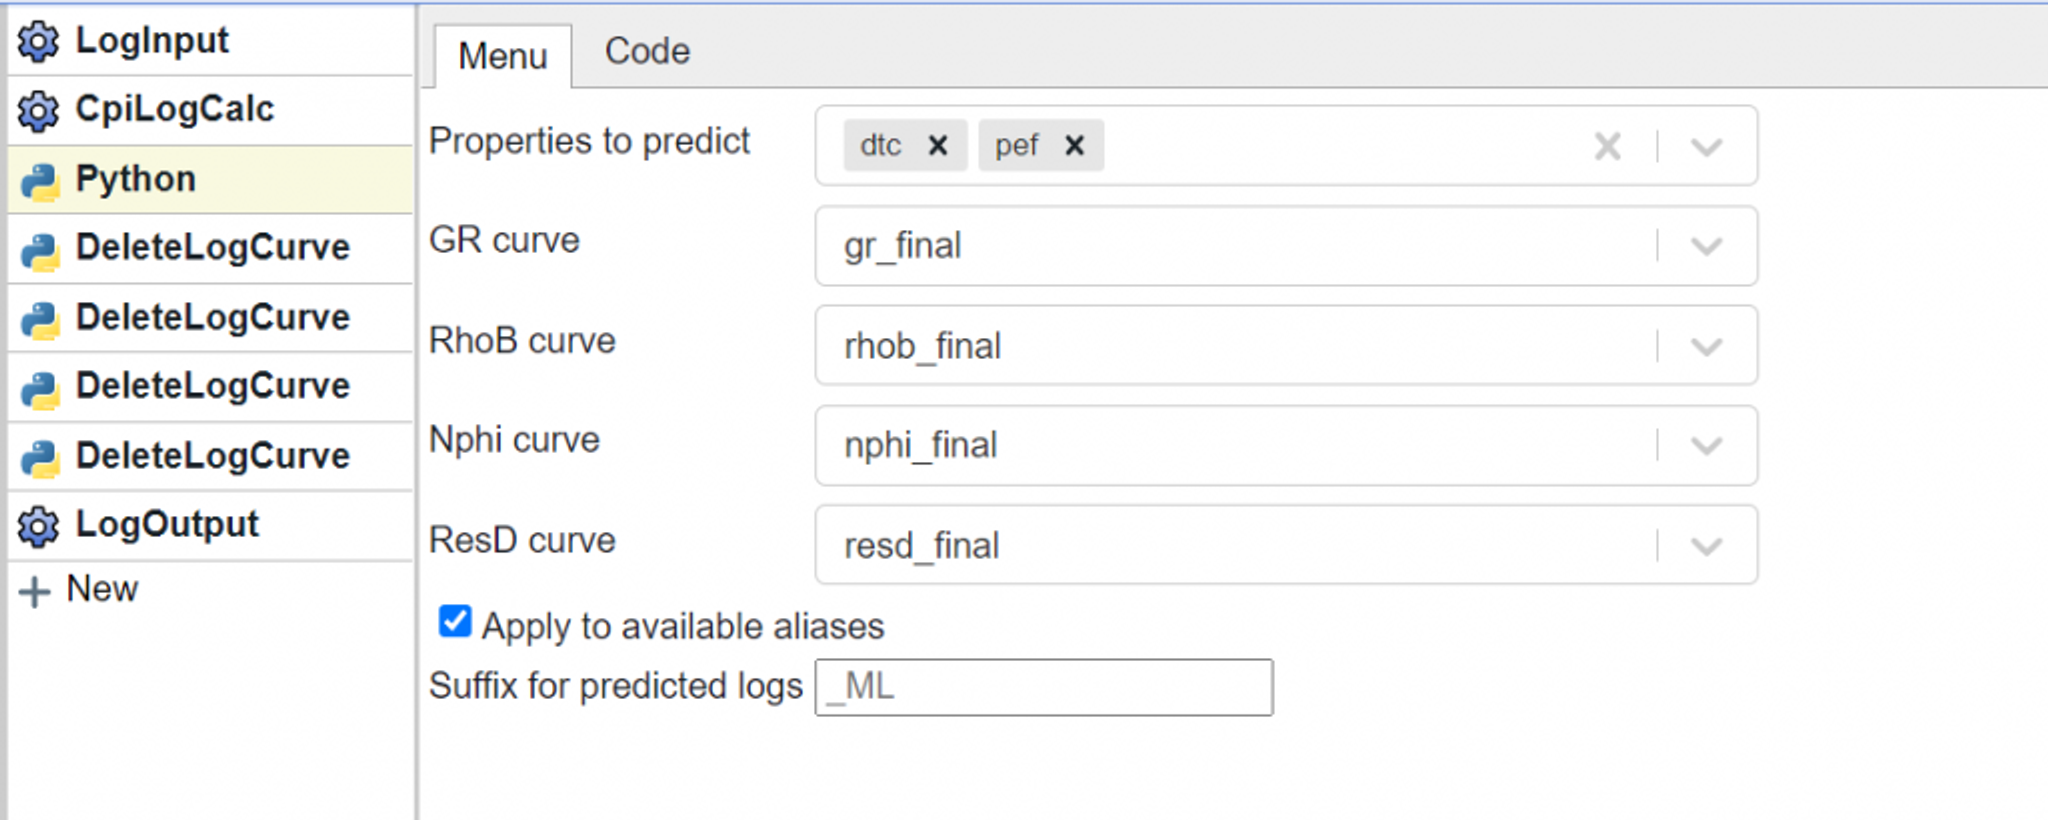Screen dimensions: 2048x820
Task: Select the first DeleteLogCurve step
Action: coord(212,248)
